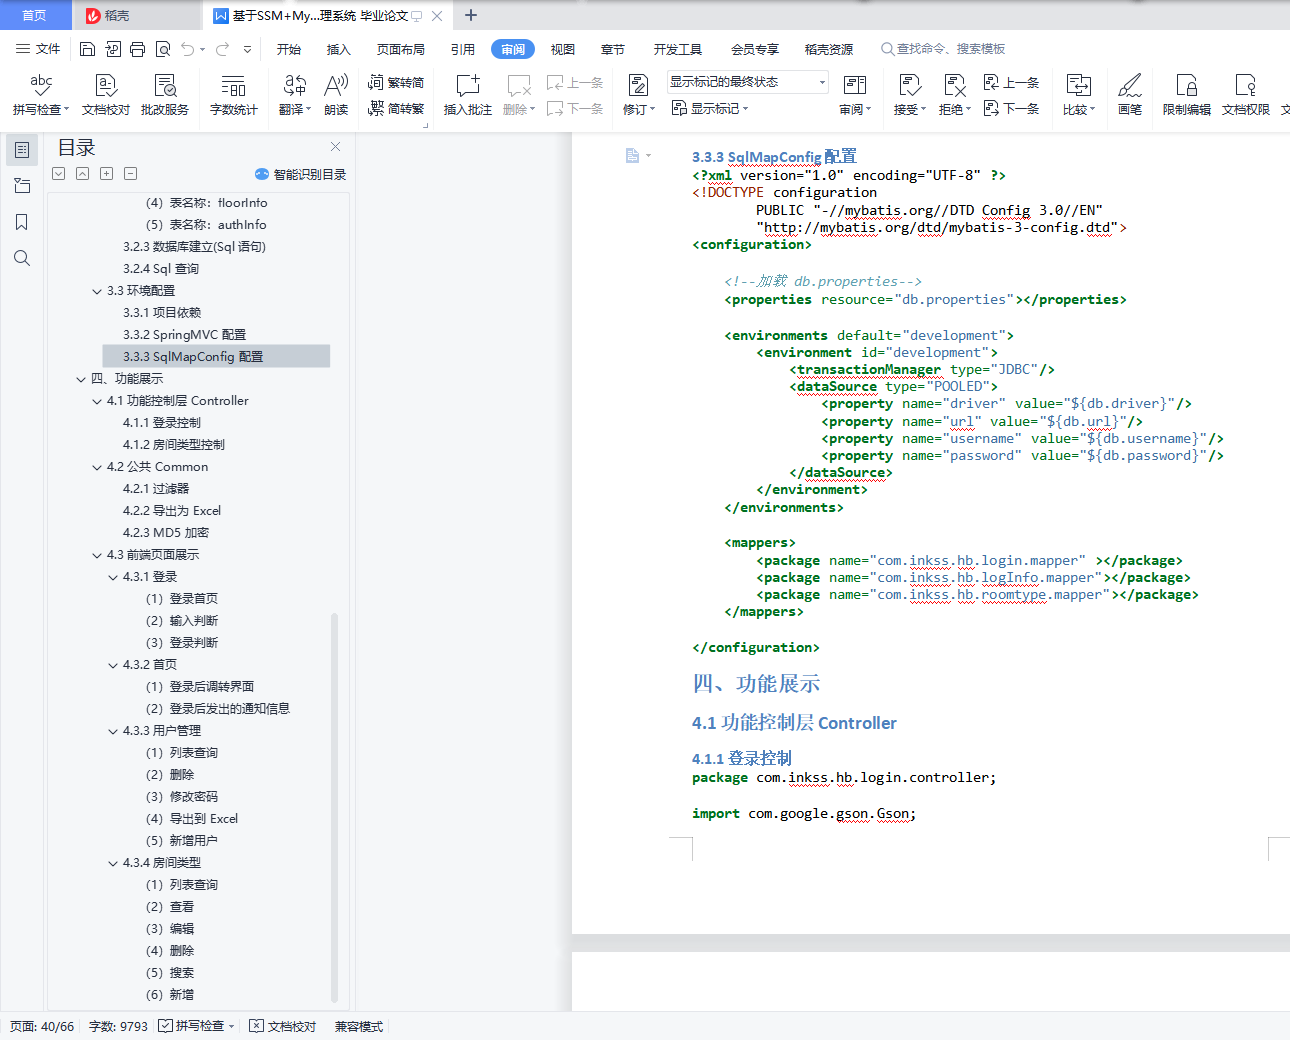This screenshot has height=1040, width=1290.
Task: Collapse the 4.3.3 用户管理 tree node
Action: pos(113,731)
